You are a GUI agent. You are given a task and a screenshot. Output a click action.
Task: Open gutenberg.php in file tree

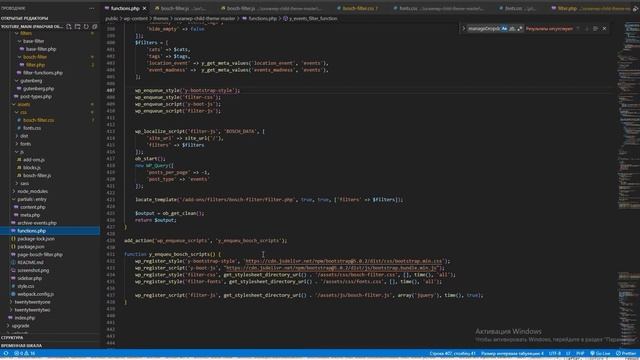(36, 89)
